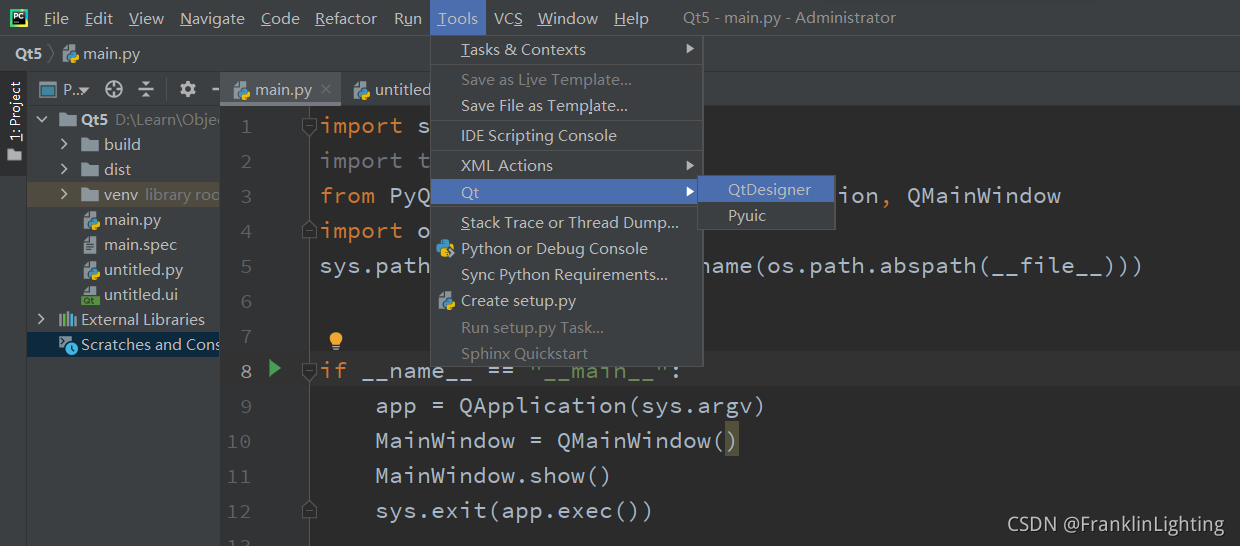Click line number 10 in gutter
This screenshot has width=1240, height=546.
pyautogui.click(x=239, y=441)
